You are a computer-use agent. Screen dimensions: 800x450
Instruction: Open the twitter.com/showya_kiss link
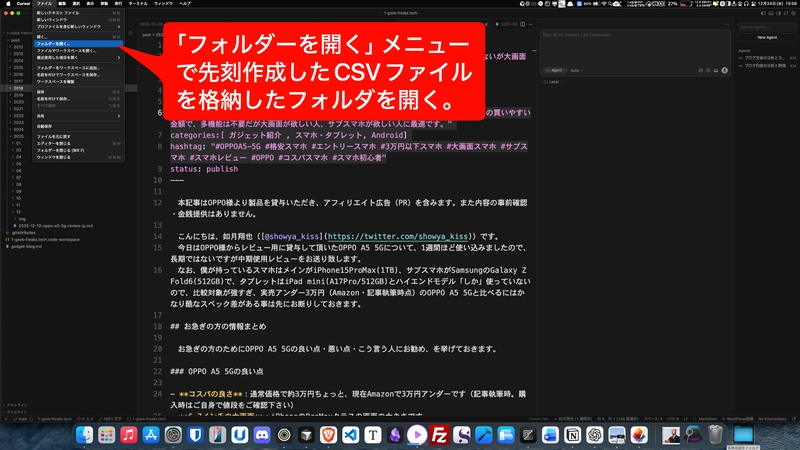click(x=397, y=236)
